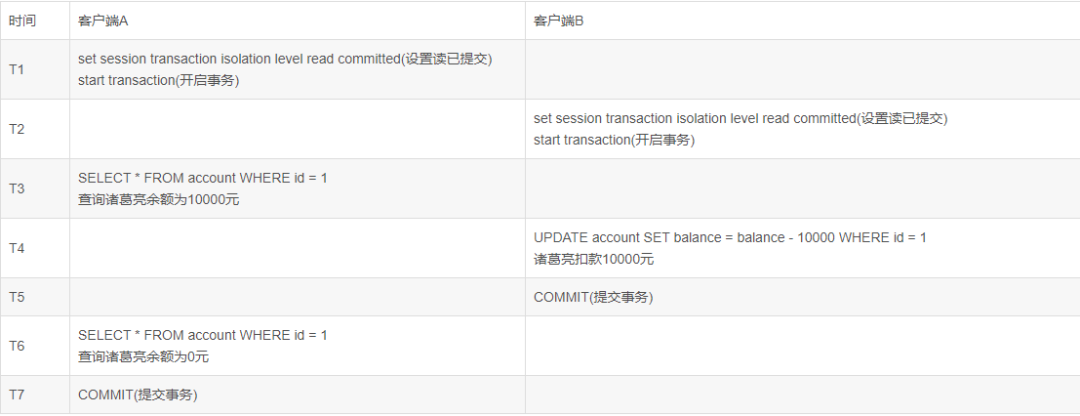The width and height of the screenshot is (1080, 416).
Task: Click the T3 row label
Action: click(x=17, y=188)
